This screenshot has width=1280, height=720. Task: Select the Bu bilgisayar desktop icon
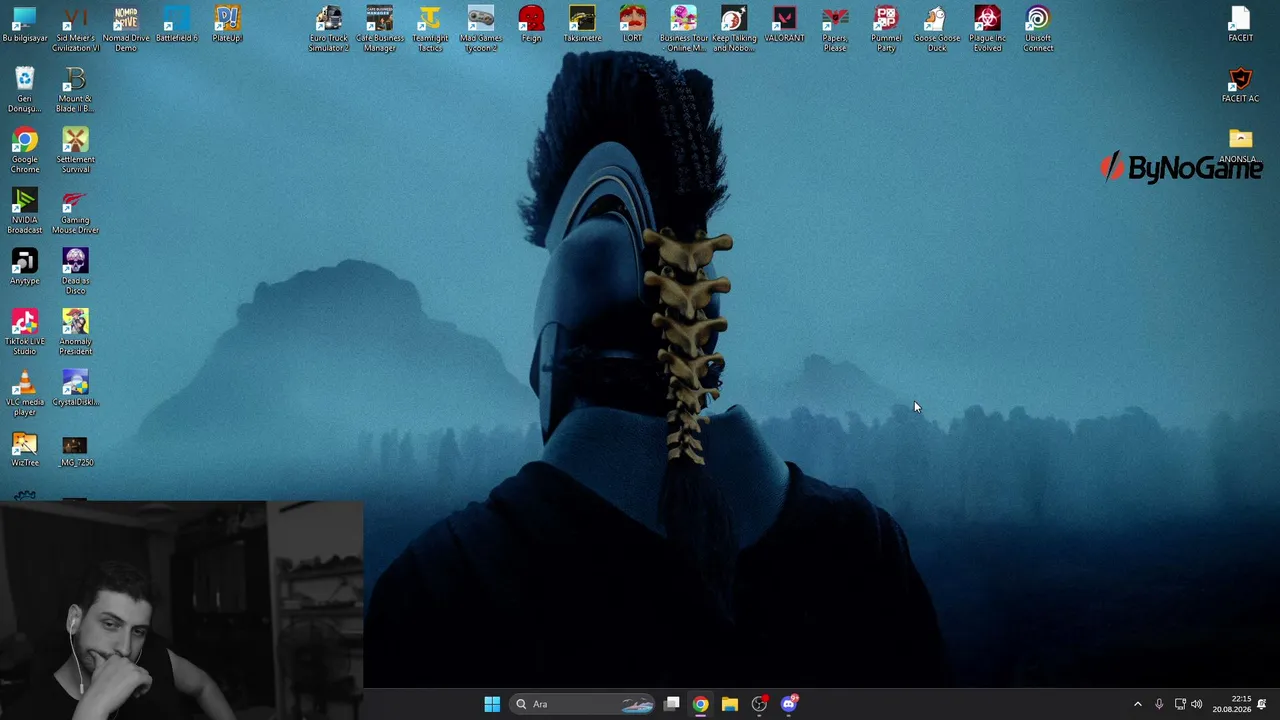[24, 25]
